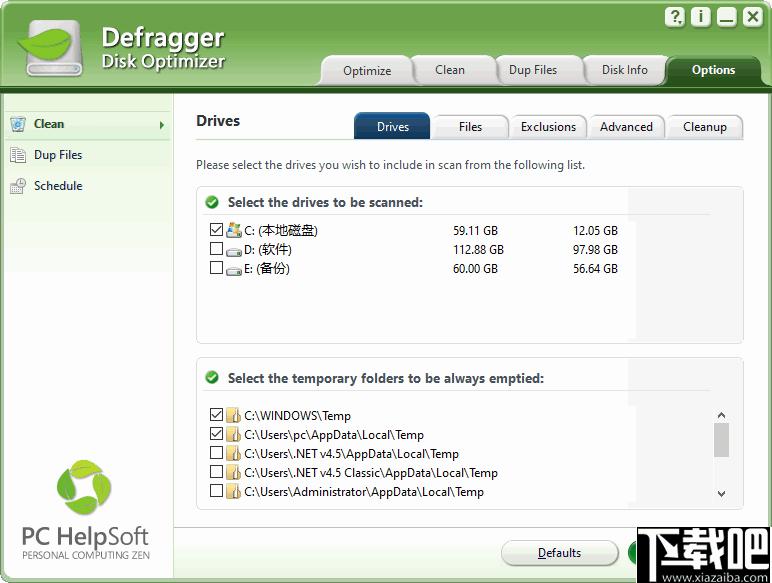
Task: Click the 12.05 GB free space value
Action: (595, 230)
